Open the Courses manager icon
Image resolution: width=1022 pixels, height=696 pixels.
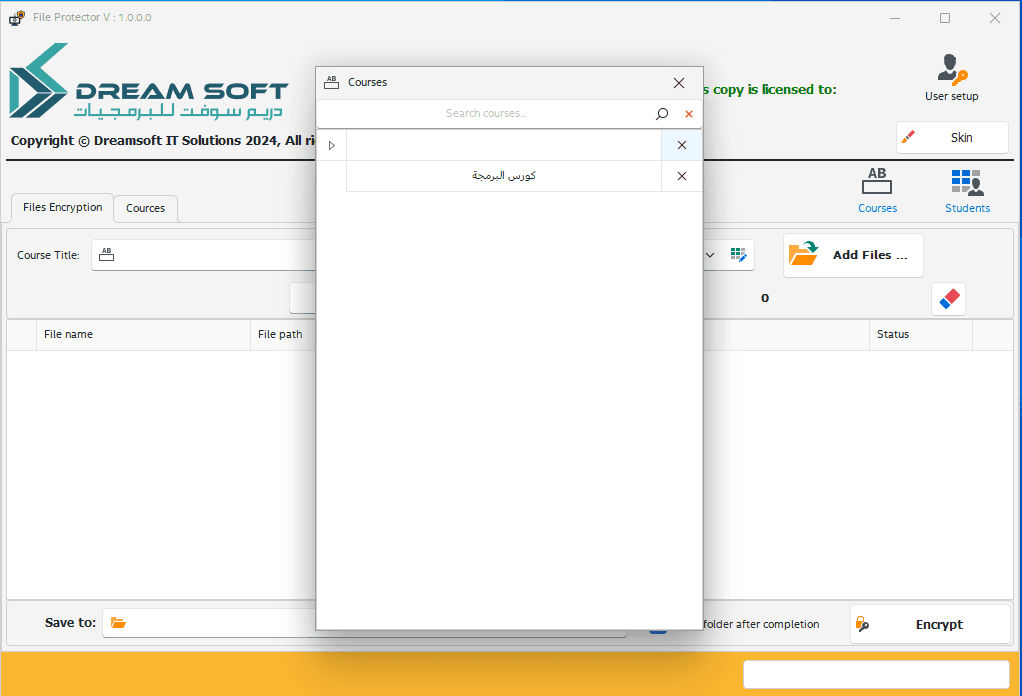tap(877, 190)
